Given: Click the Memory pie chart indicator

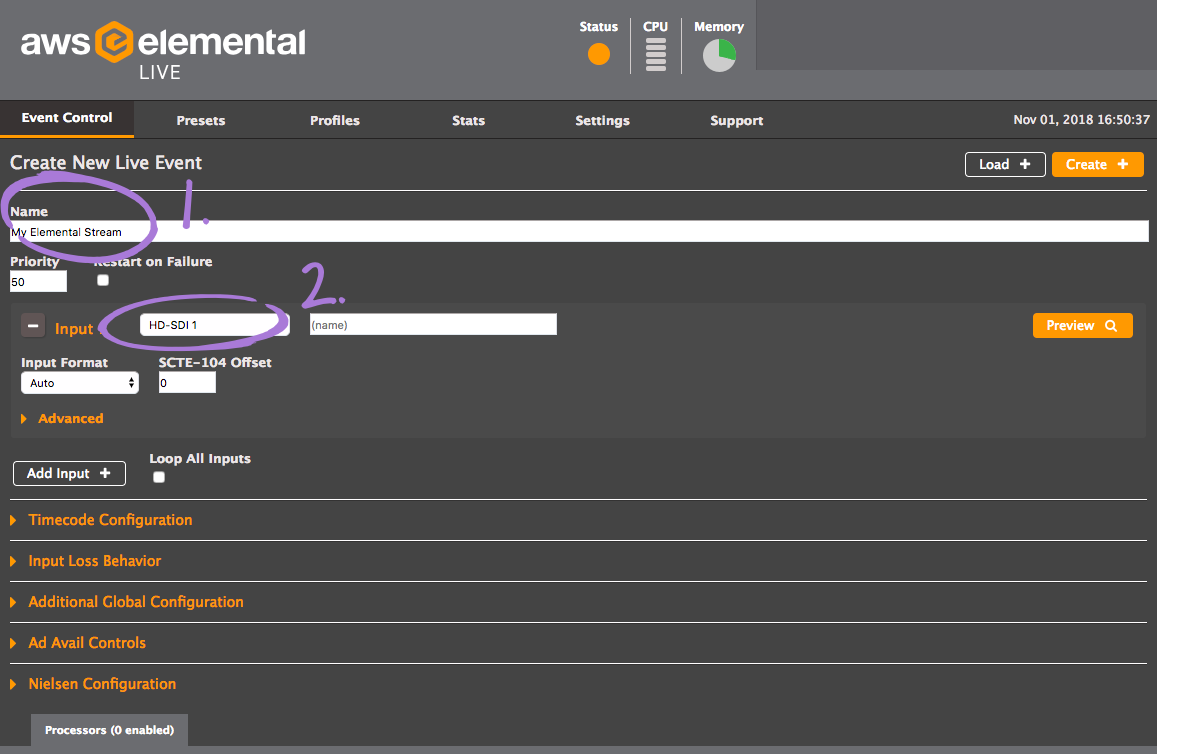Looking at the screenshot, I should click(x=718, y=55).
